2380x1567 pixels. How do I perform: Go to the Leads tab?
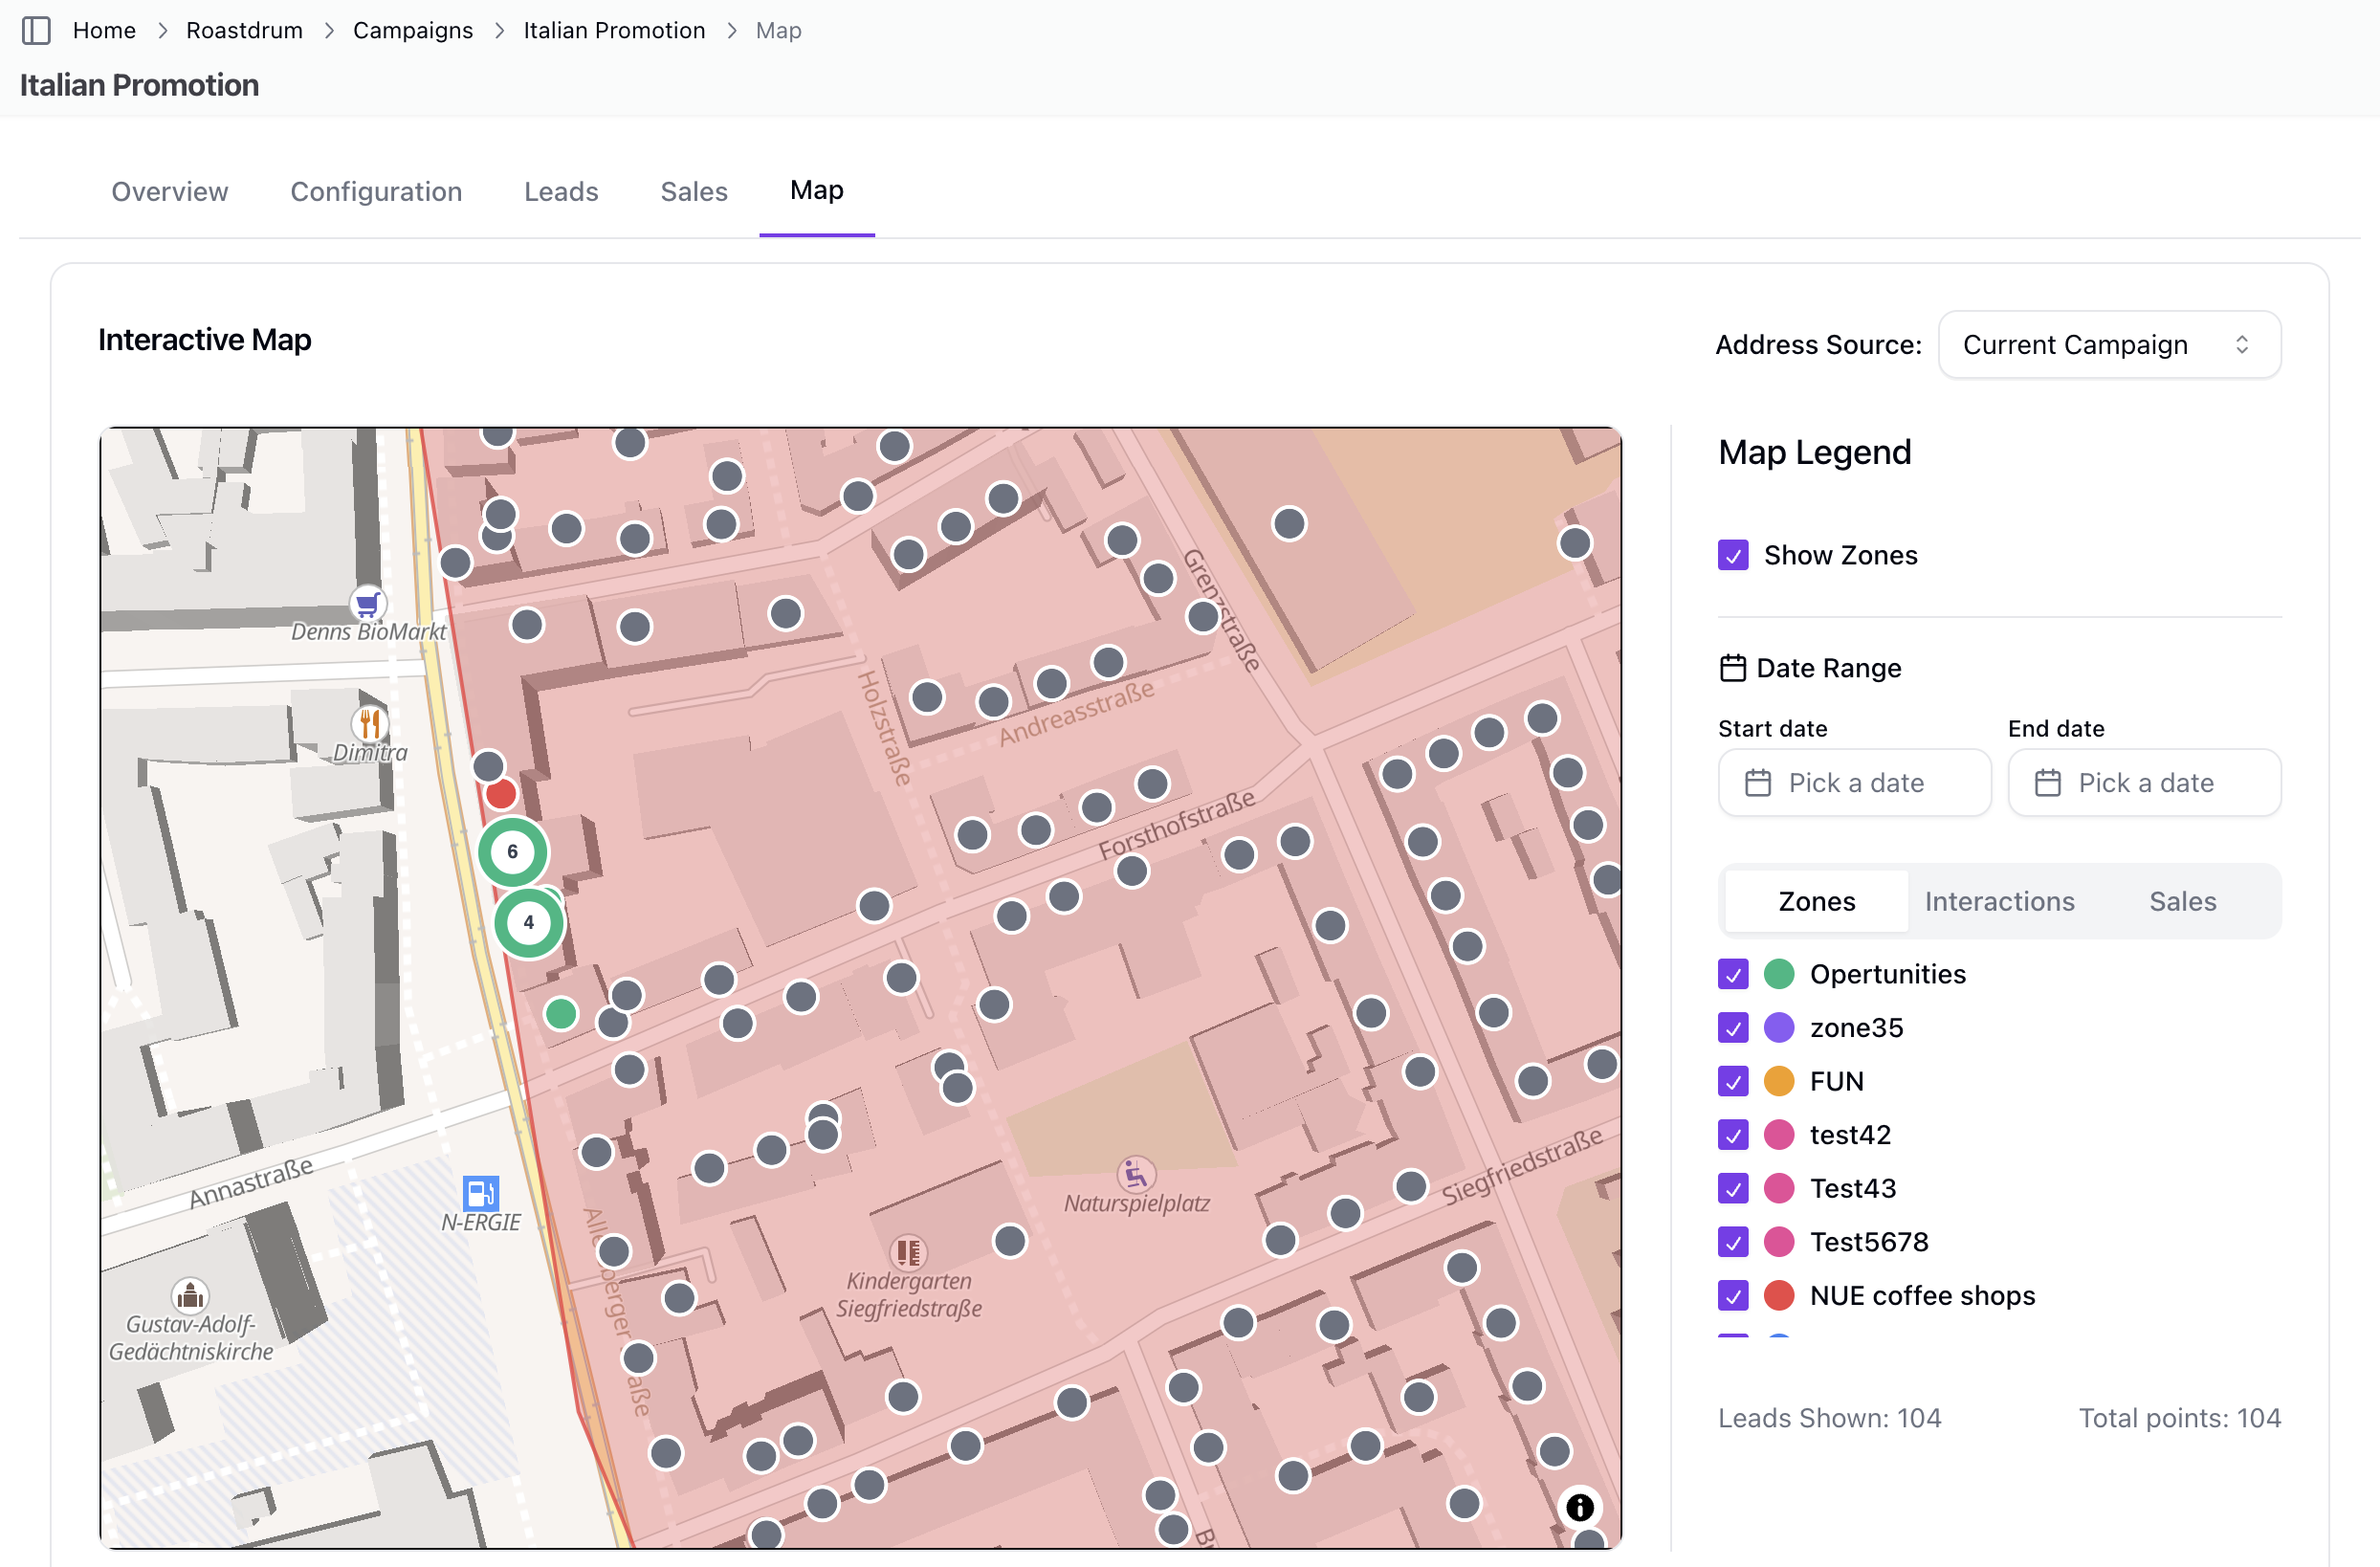[561, 191]
